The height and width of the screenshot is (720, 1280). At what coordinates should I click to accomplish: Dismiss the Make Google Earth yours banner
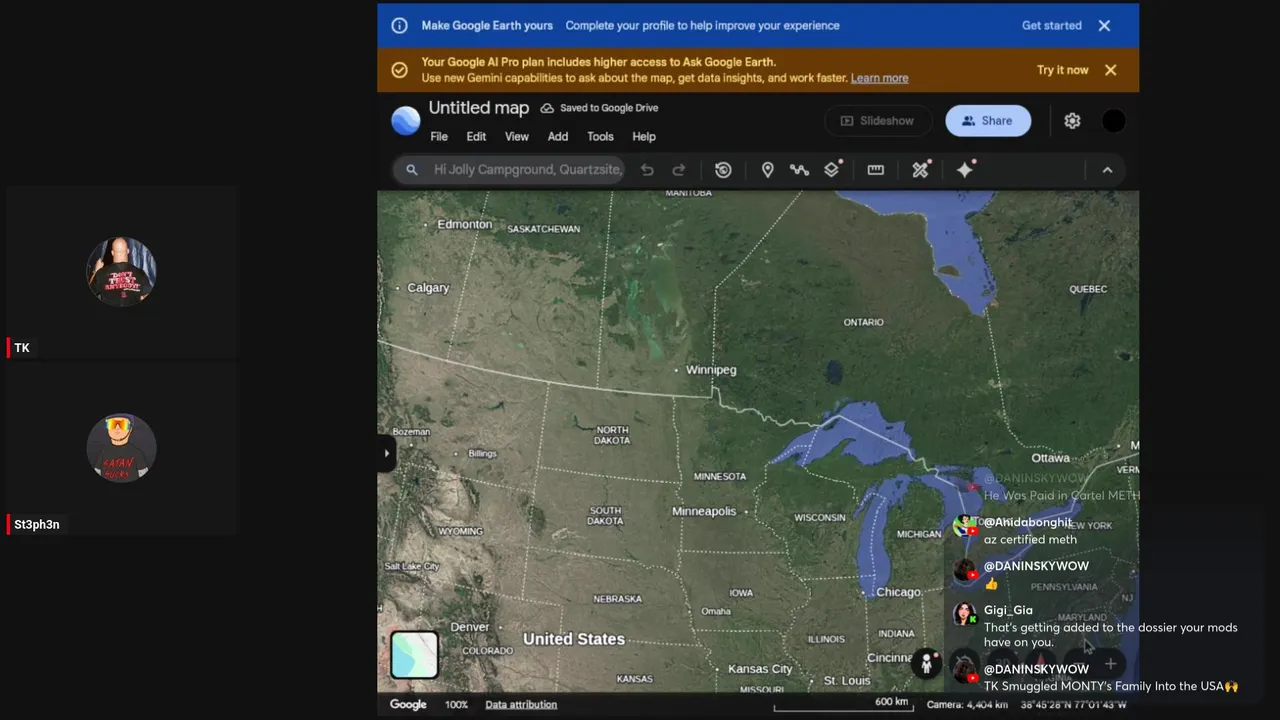(x=1104, y=26)
